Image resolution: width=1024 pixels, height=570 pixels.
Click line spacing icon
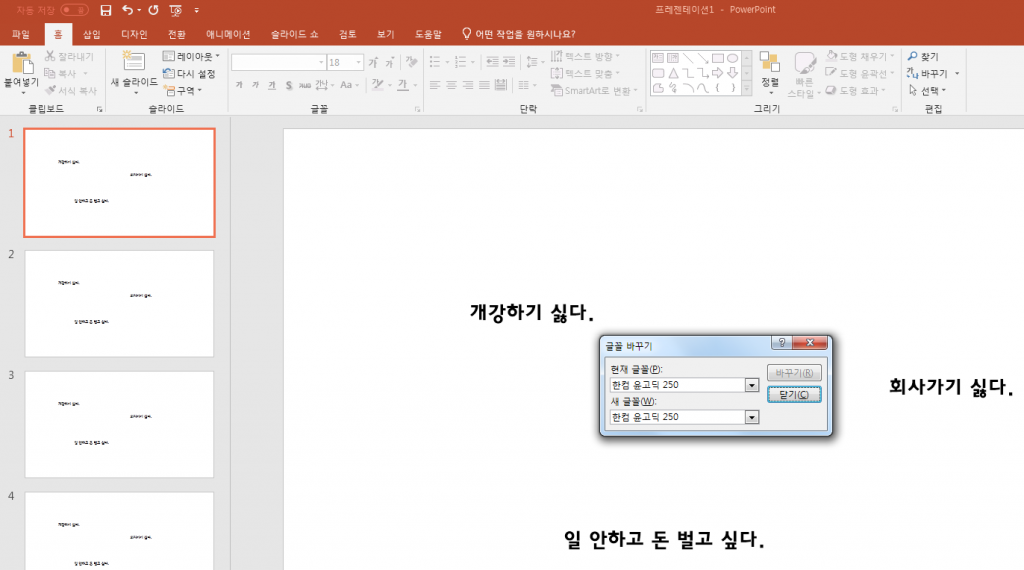pyautogui.click(x=532, y=62)
